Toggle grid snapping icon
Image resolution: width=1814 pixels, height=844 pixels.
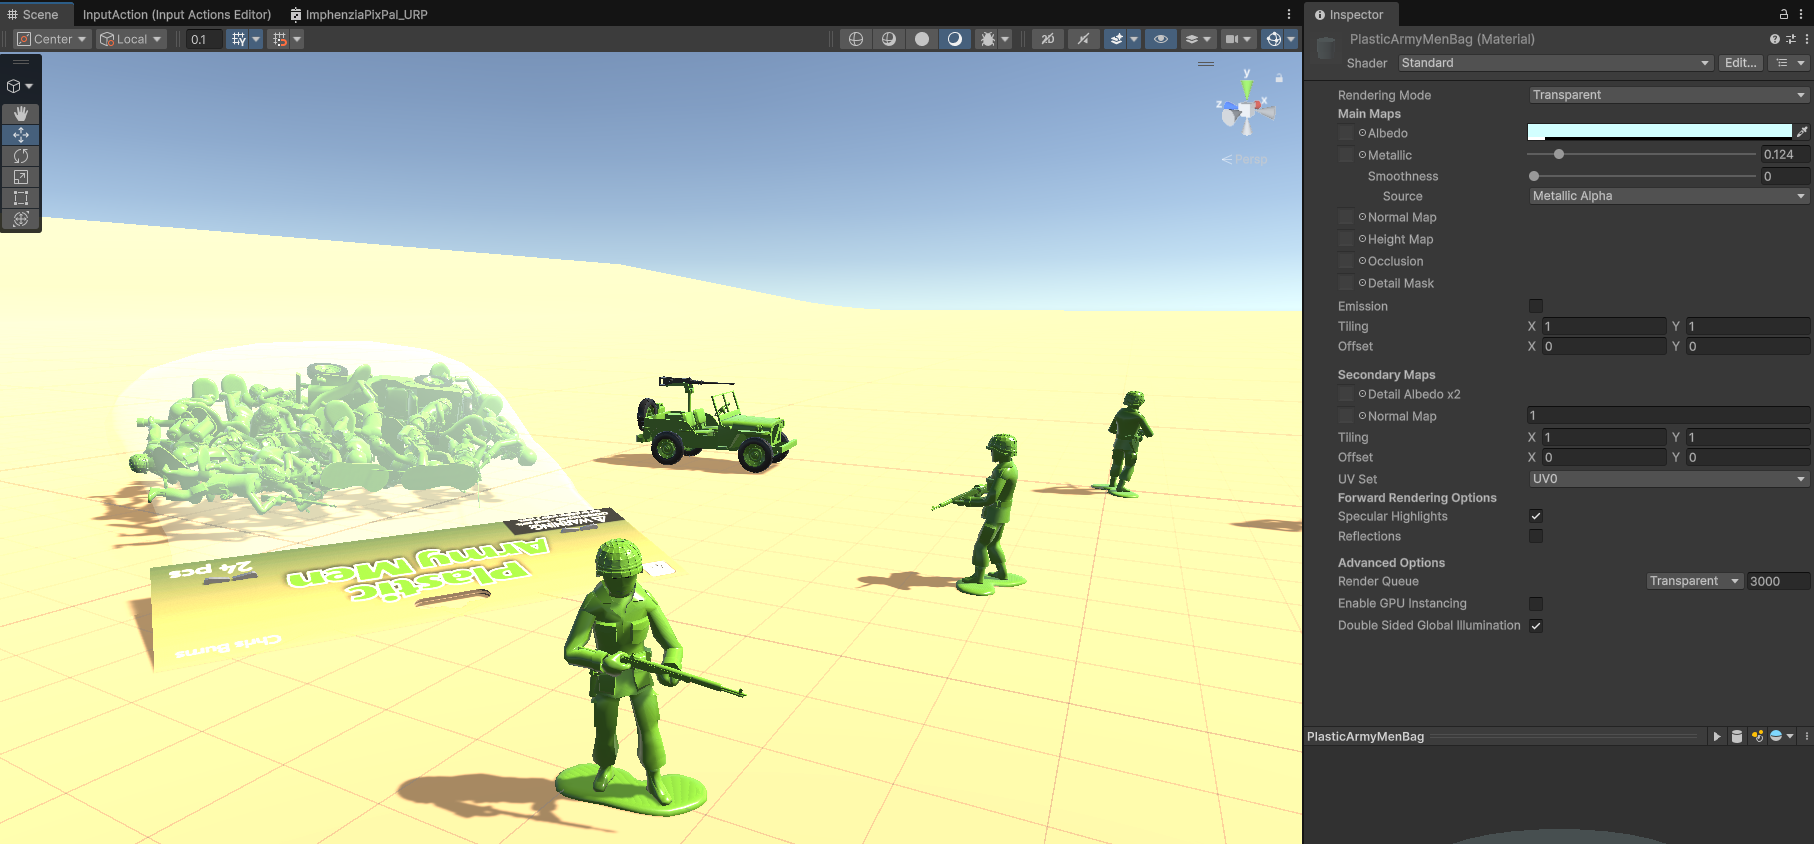coord(280,39)
